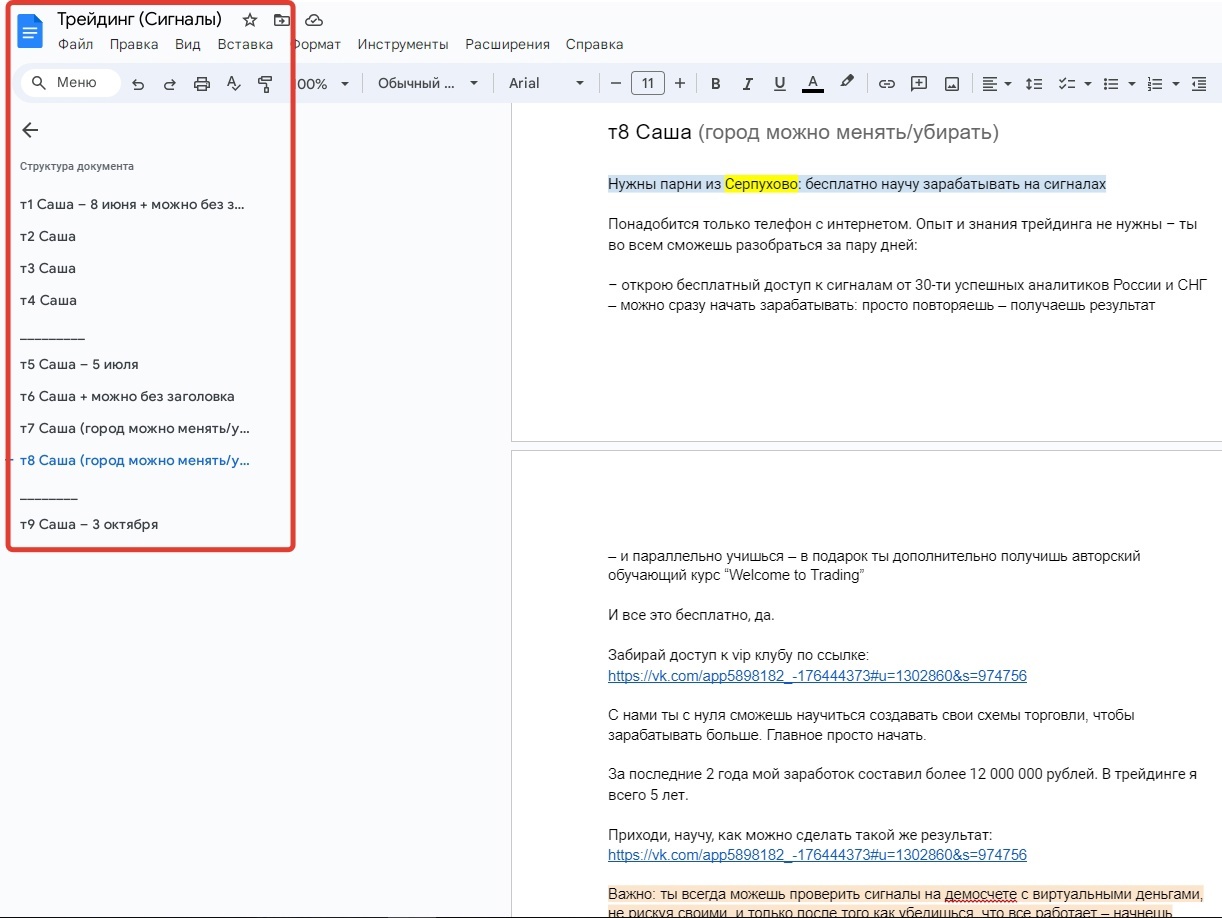This screenshot has height=918, width=1222.
Task: Open the first vk.com link in document
Action: click(817, 676)
